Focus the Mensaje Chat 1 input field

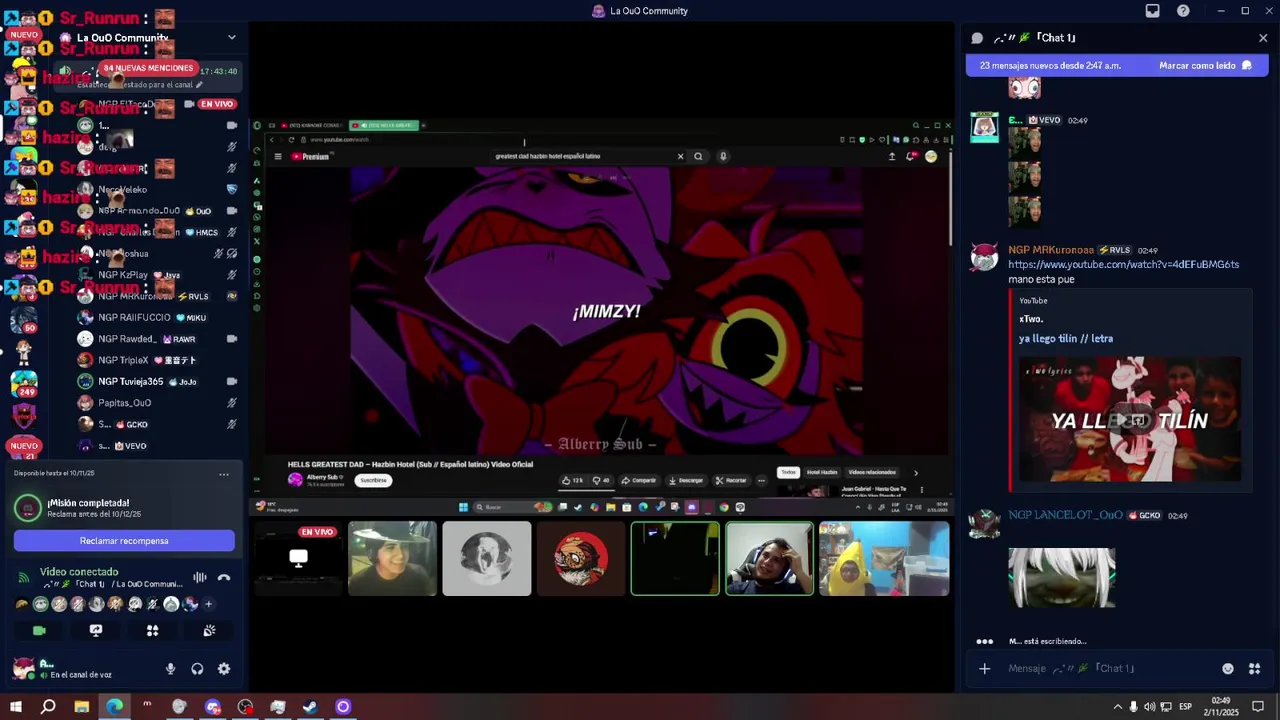[1110, 669]
